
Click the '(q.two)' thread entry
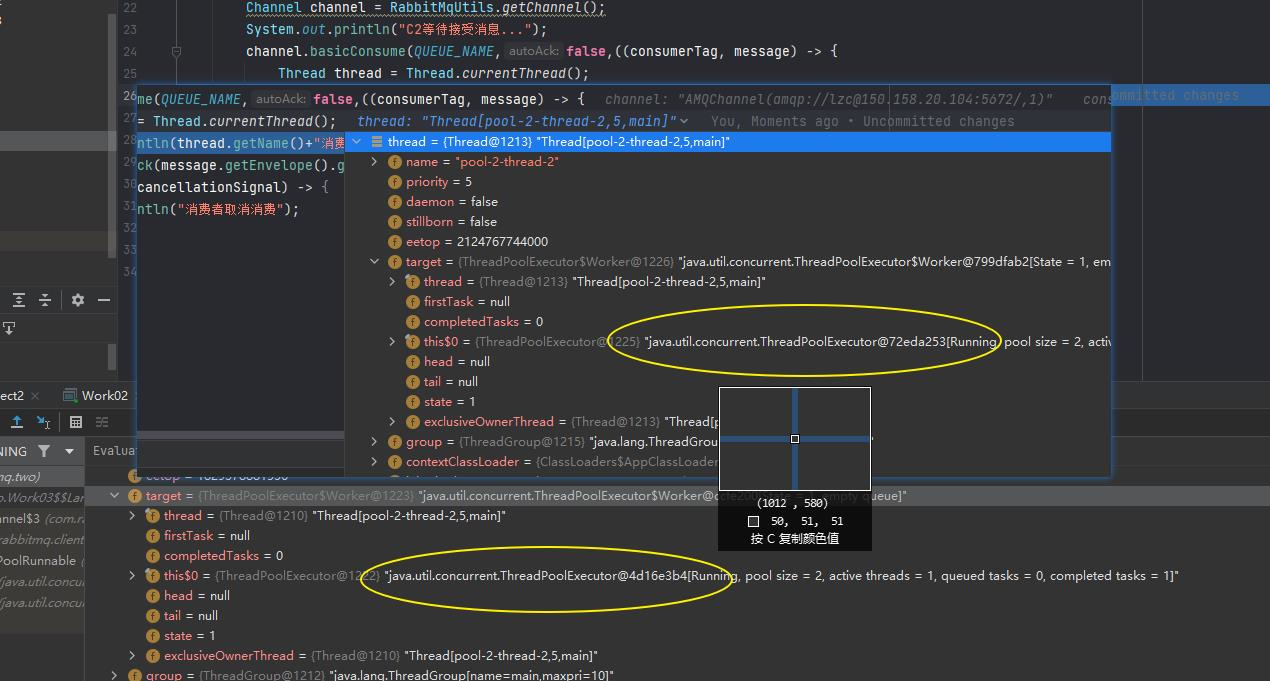pyautogui.click(x=42, y=477)
